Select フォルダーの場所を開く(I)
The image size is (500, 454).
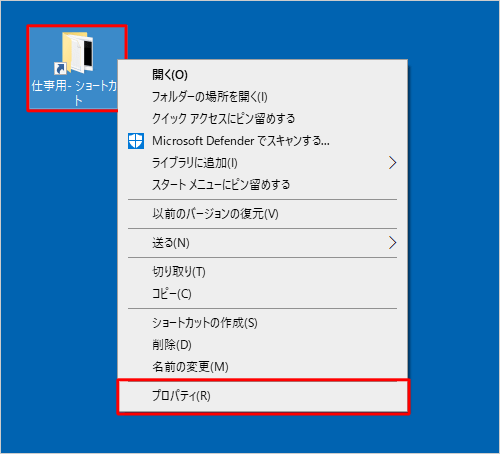pos(263,97)
